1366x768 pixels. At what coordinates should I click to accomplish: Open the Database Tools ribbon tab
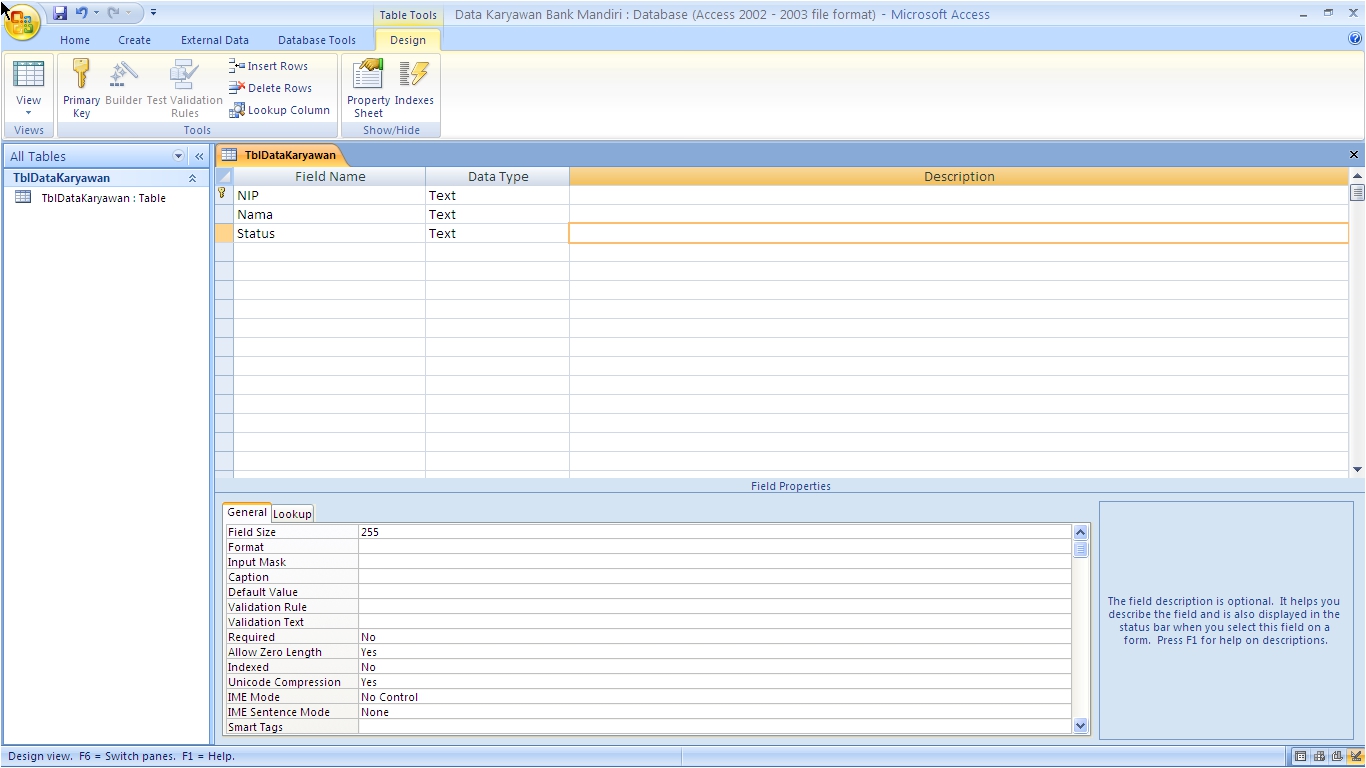pyautogui.click(x=317, y=40)
